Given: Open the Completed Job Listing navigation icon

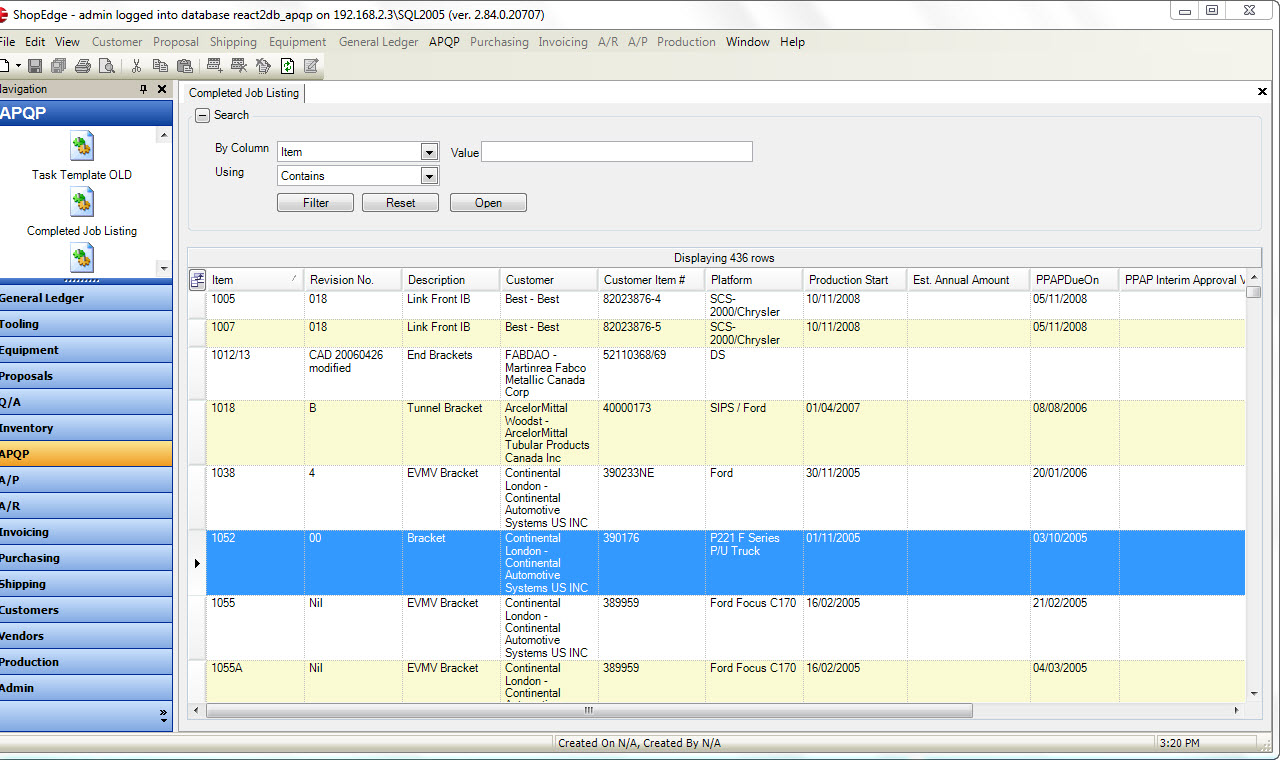Looking at the screenshot, I should (x=82, y=203).
